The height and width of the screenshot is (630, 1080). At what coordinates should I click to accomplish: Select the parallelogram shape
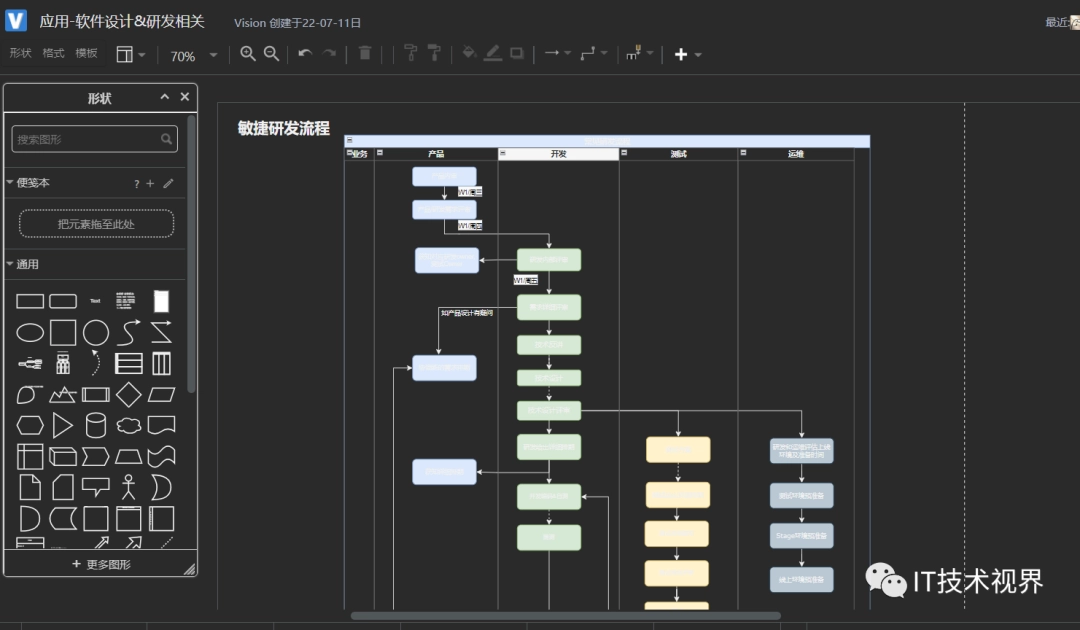[161, 395]
